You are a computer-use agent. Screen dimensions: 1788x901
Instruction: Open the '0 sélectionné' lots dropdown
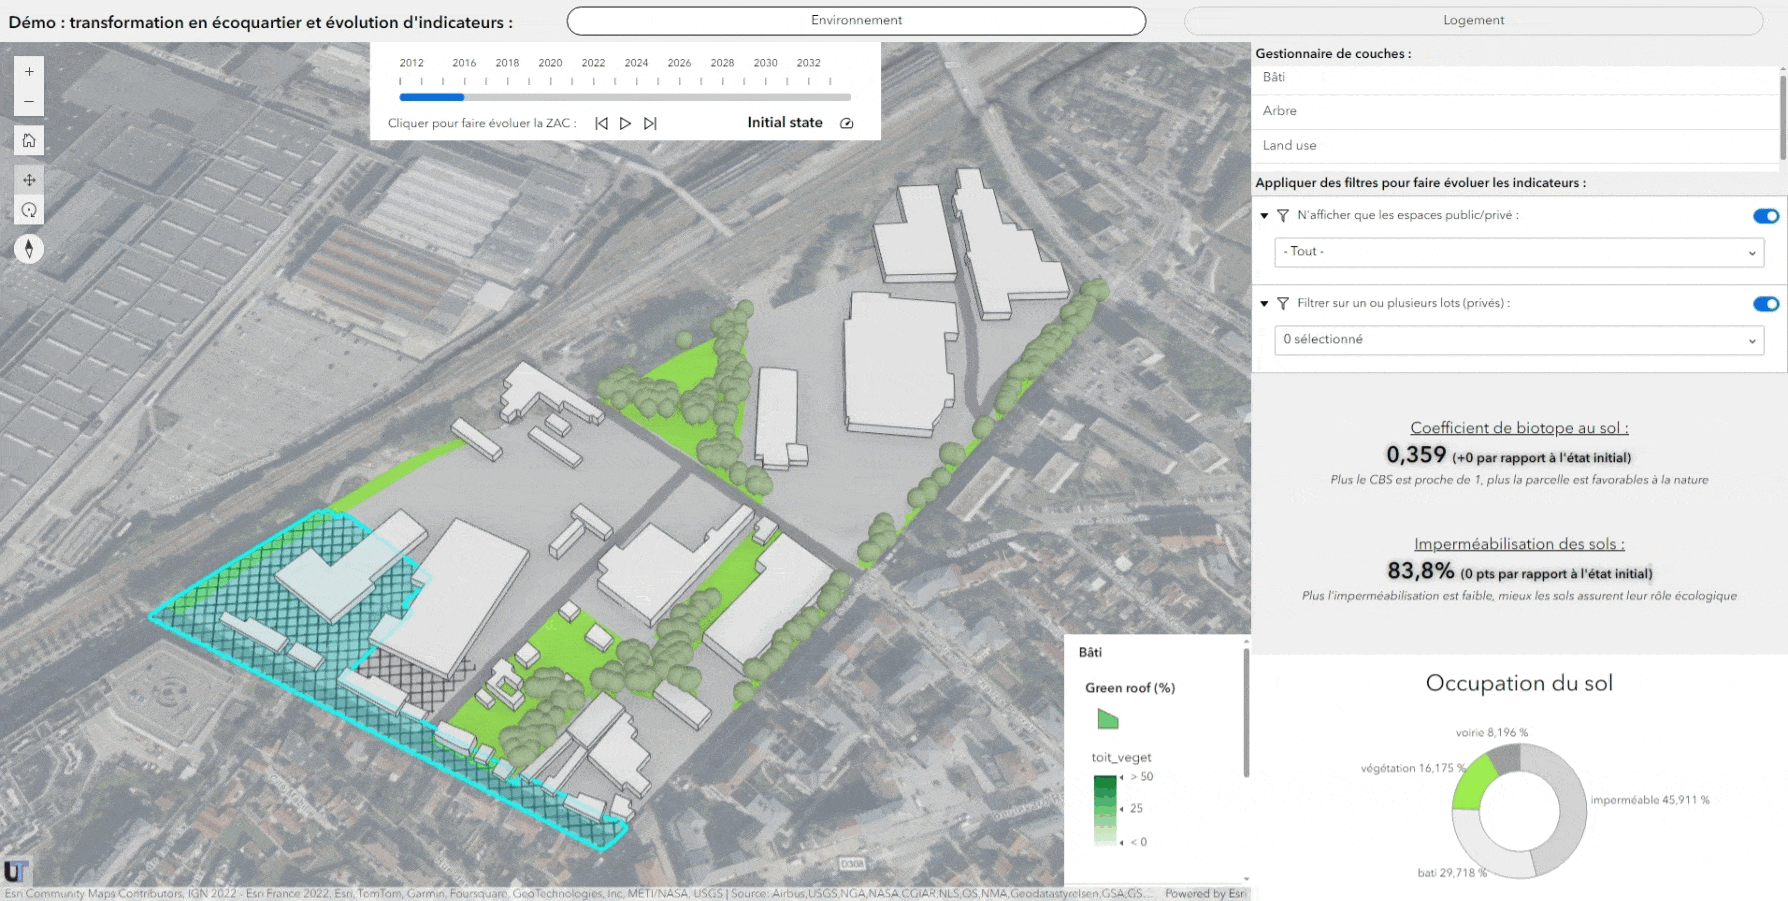click(x=1518, y=340)
